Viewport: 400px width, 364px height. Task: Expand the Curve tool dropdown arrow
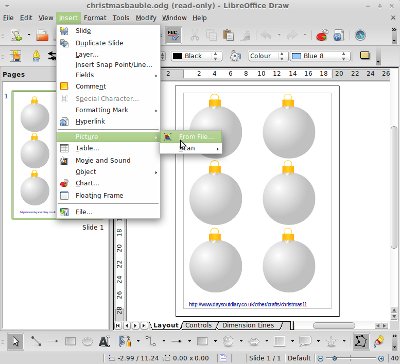click(138, 341)
